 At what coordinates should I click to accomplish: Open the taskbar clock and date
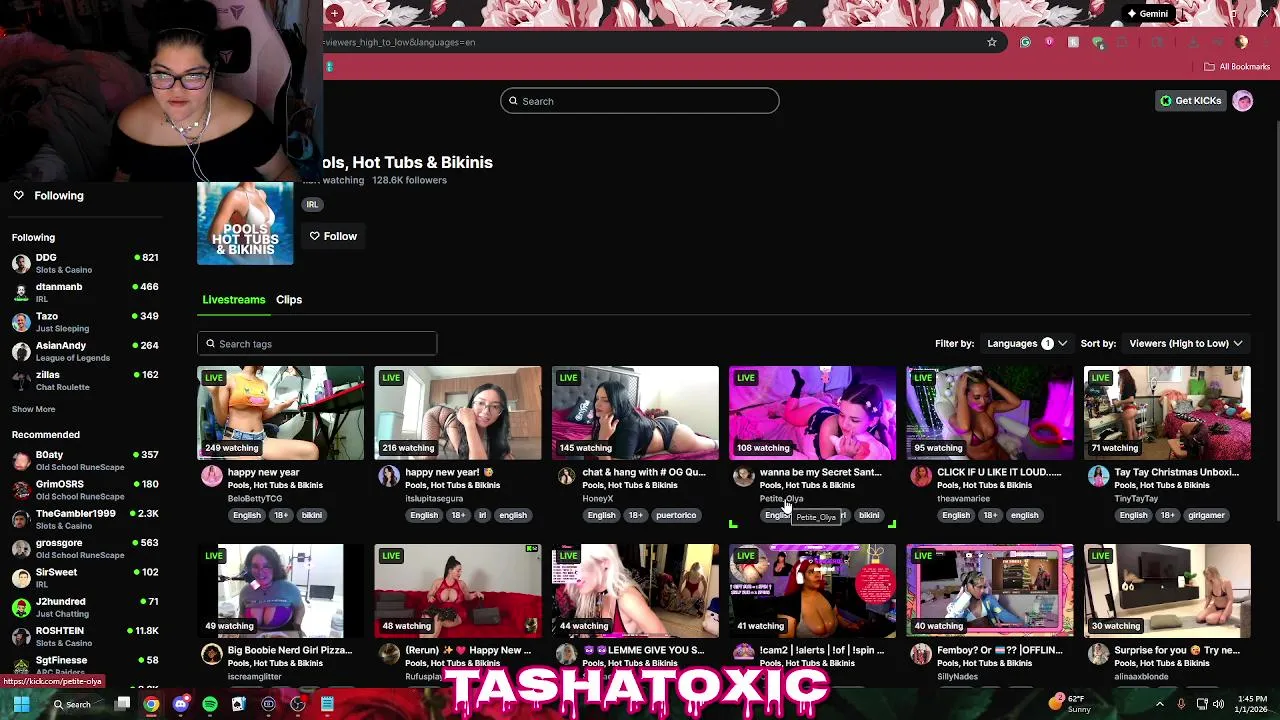[x=1252, y=704]
